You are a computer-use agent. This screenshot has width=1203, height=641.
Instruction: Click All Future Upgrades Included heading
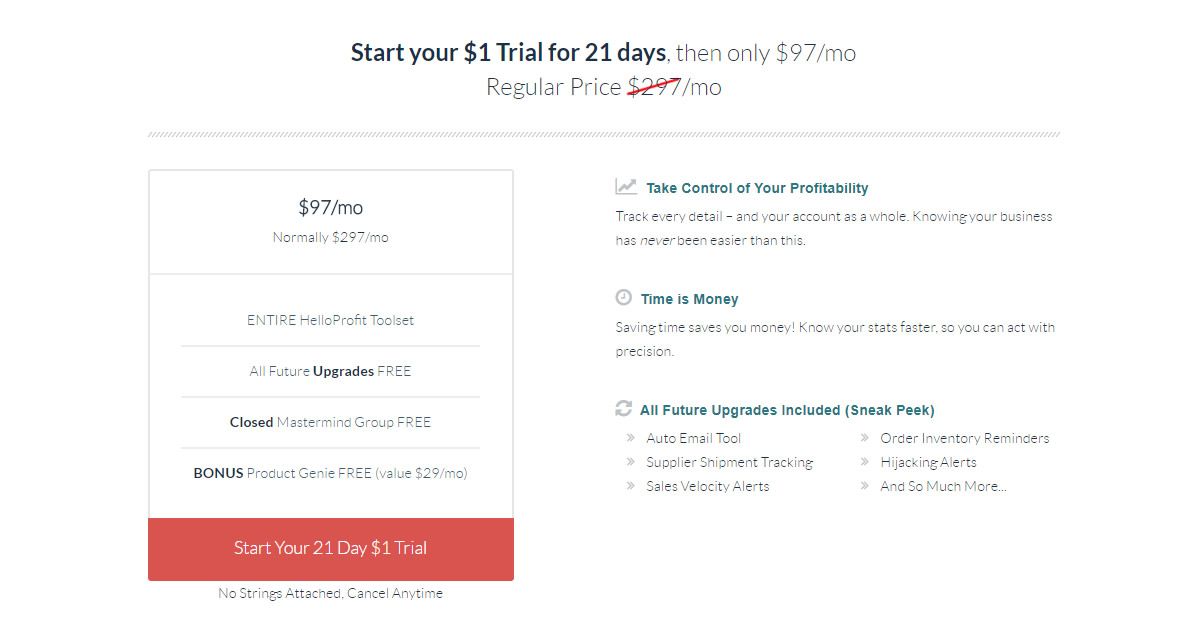click(x=787, y=410)
